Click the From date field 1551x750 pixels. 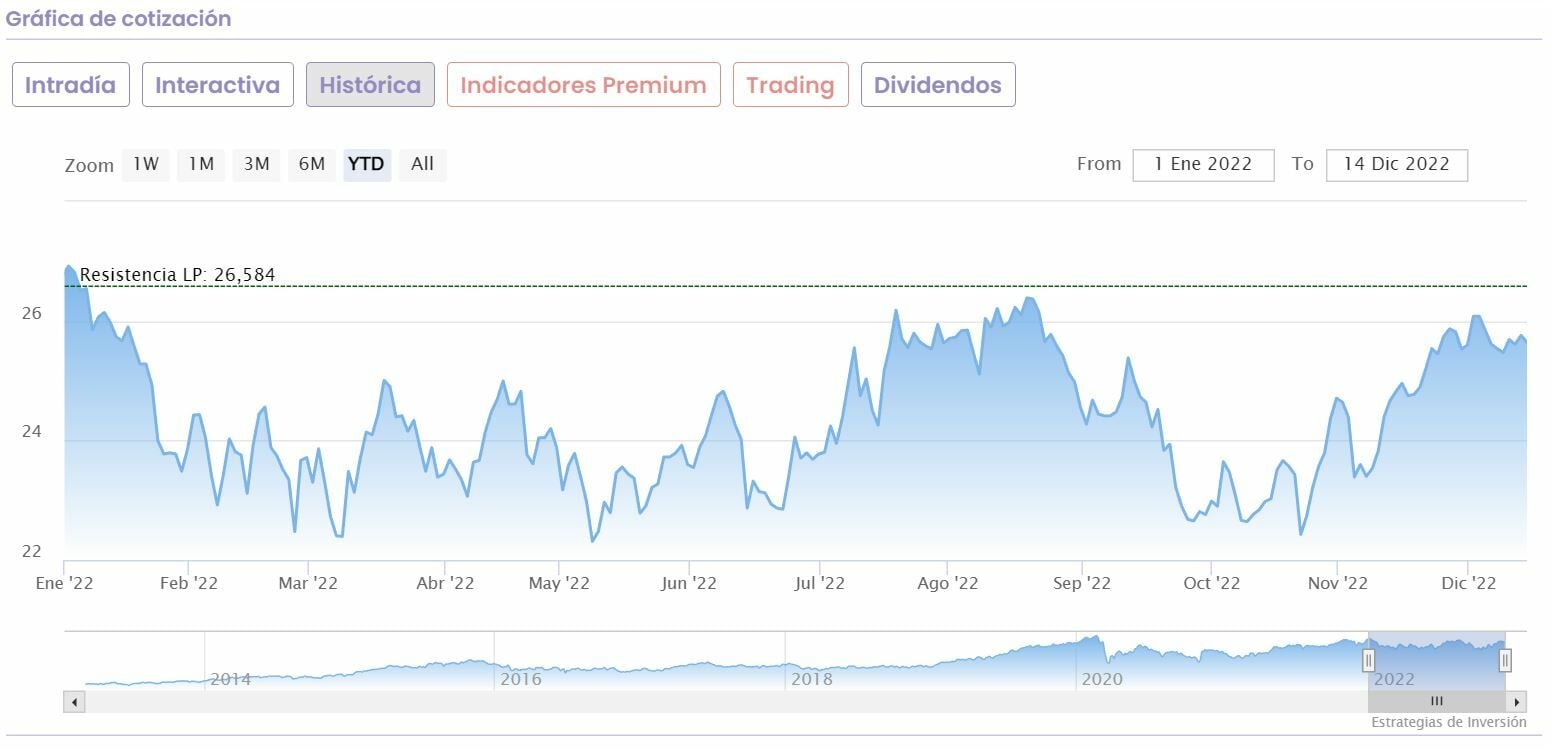point(1203,165)
